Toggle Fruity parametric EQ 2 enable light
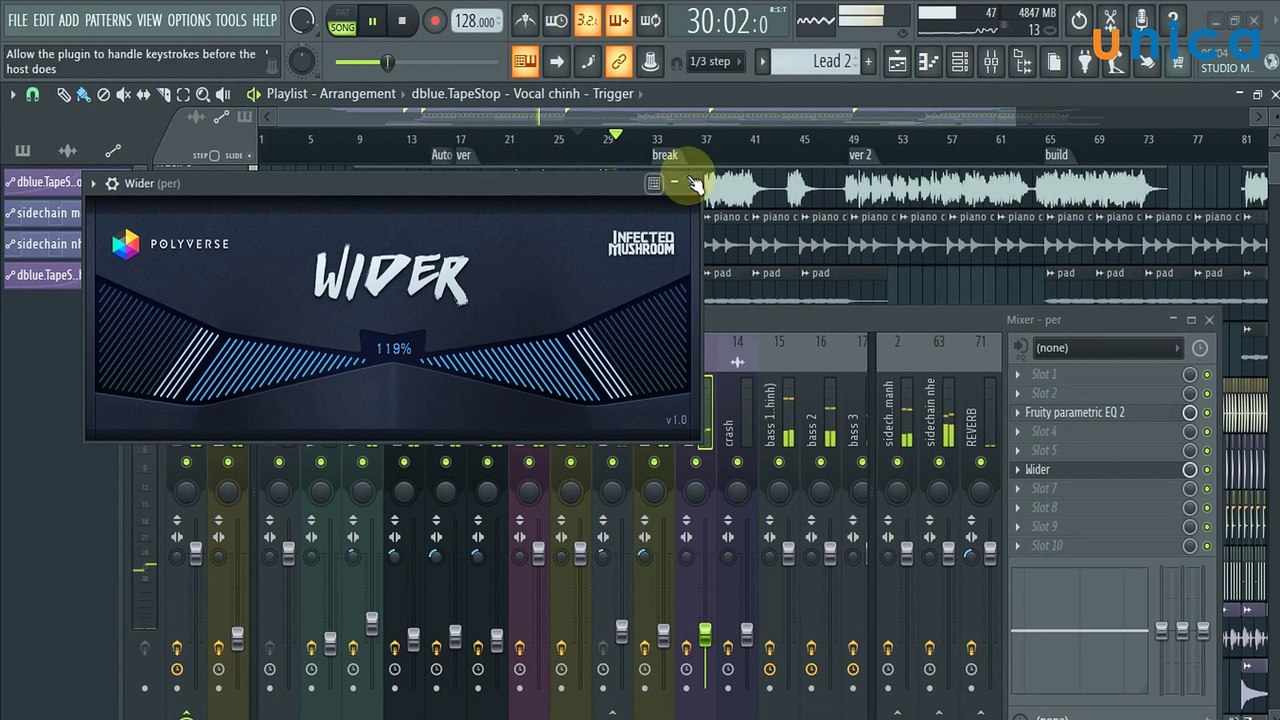This screenshot has height=720, width=1280. (1207, 412)
